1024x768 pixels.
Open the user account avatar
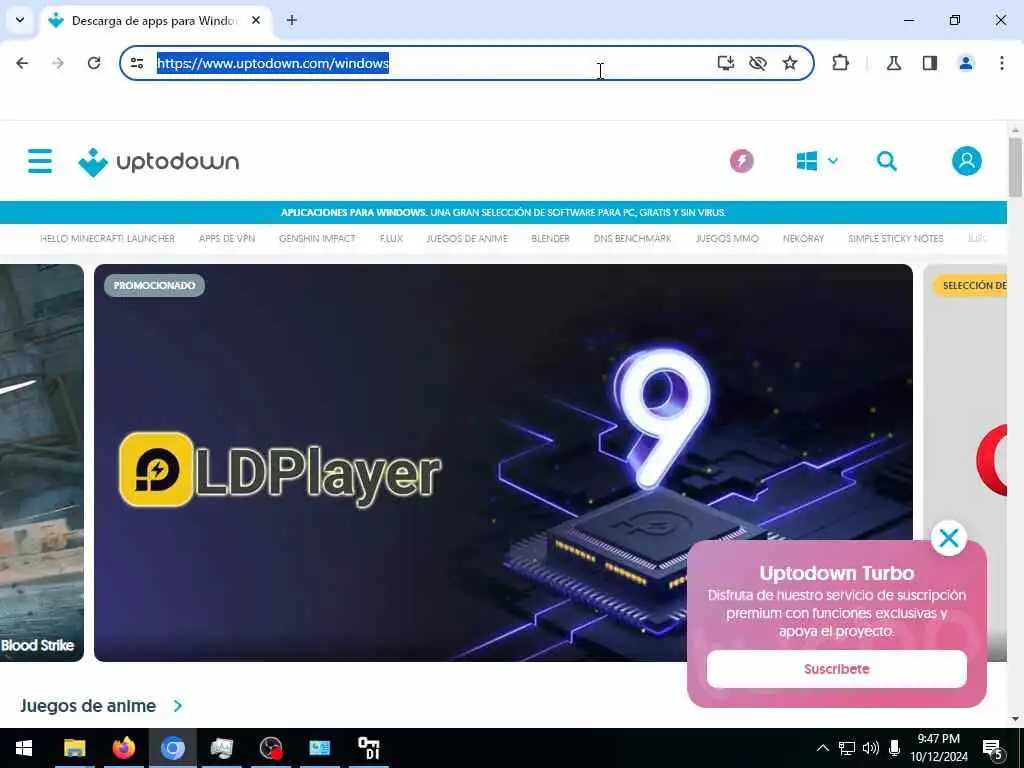coord(967,161)
